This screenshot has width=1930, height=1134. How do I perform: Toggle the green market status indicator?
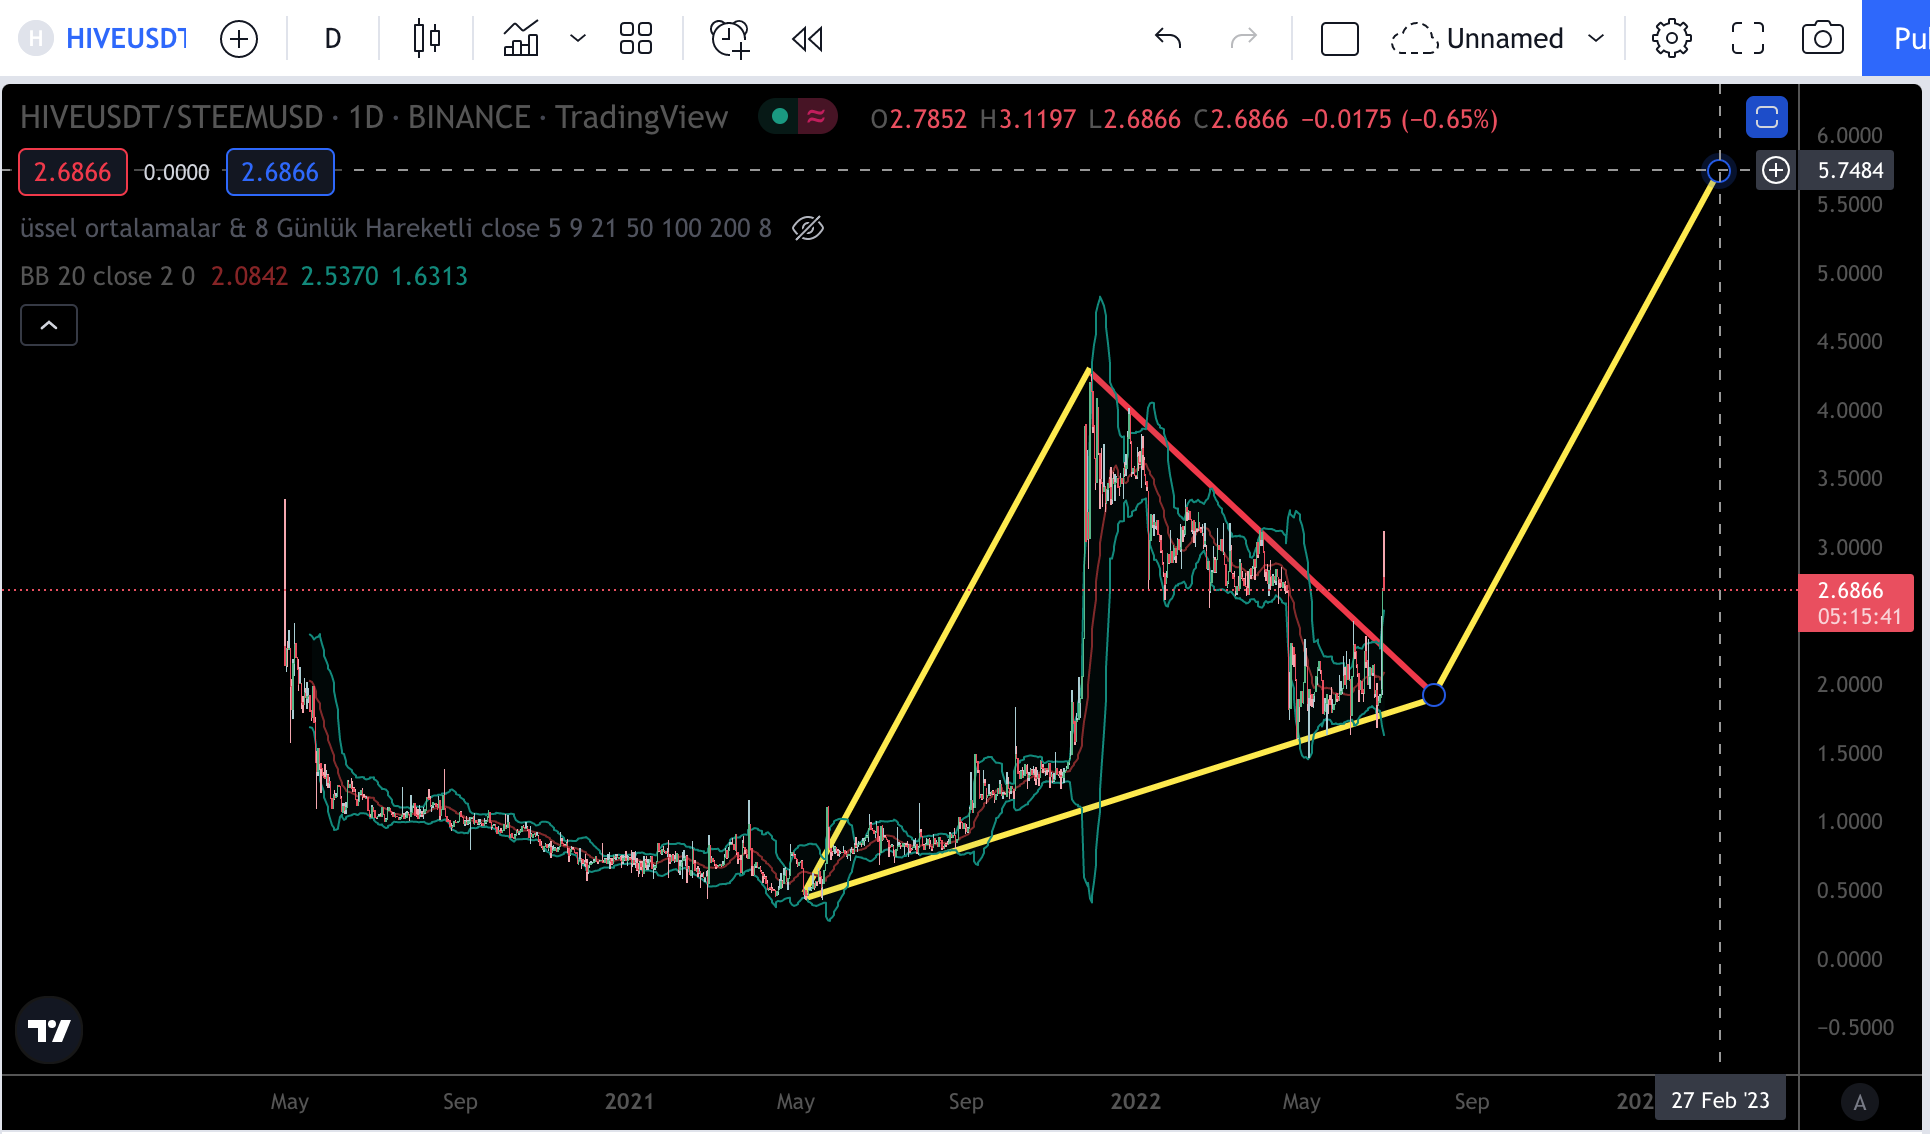(x=780, y=118)
